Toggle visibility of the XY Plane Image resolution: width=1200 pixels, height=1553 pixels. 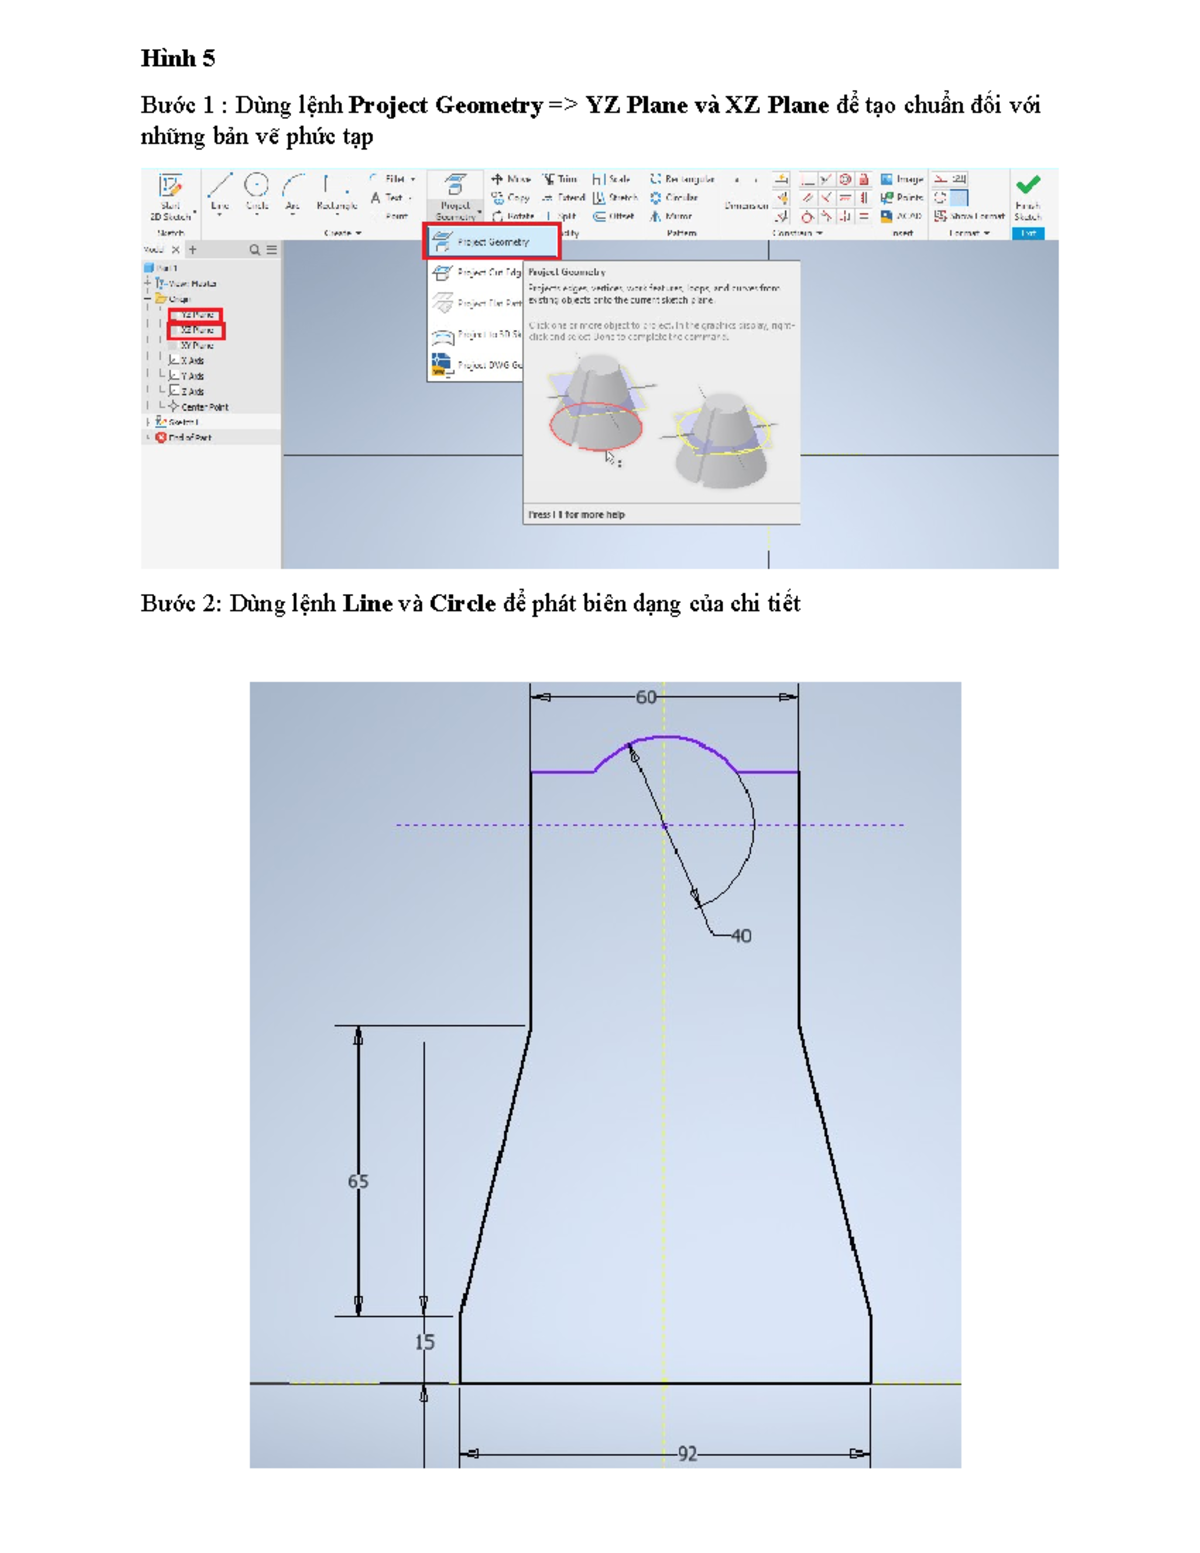coord(196,343)
